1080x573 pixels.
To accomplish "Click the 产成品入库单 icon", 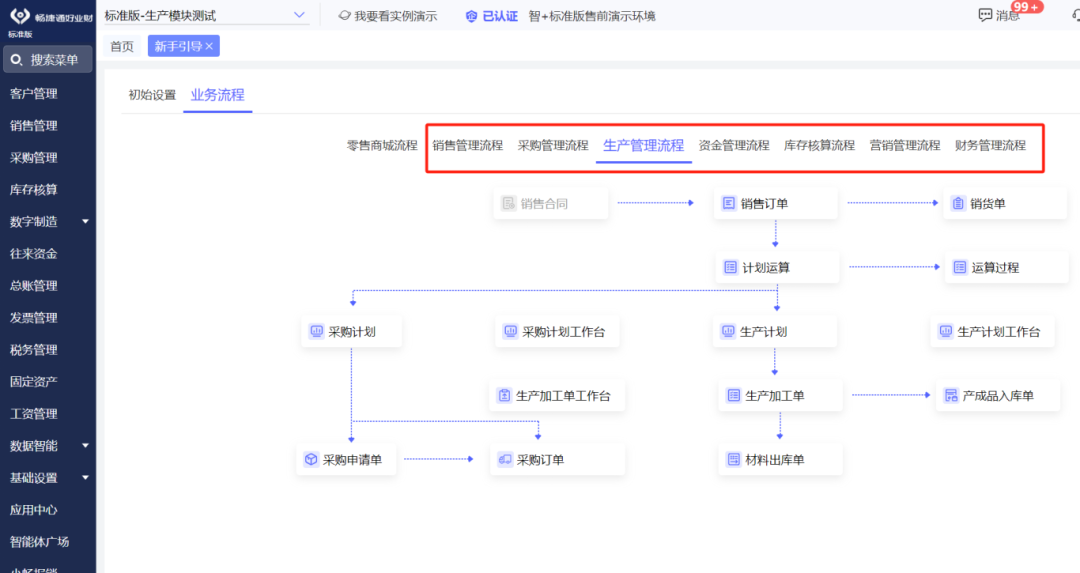I will coord(951,396).
